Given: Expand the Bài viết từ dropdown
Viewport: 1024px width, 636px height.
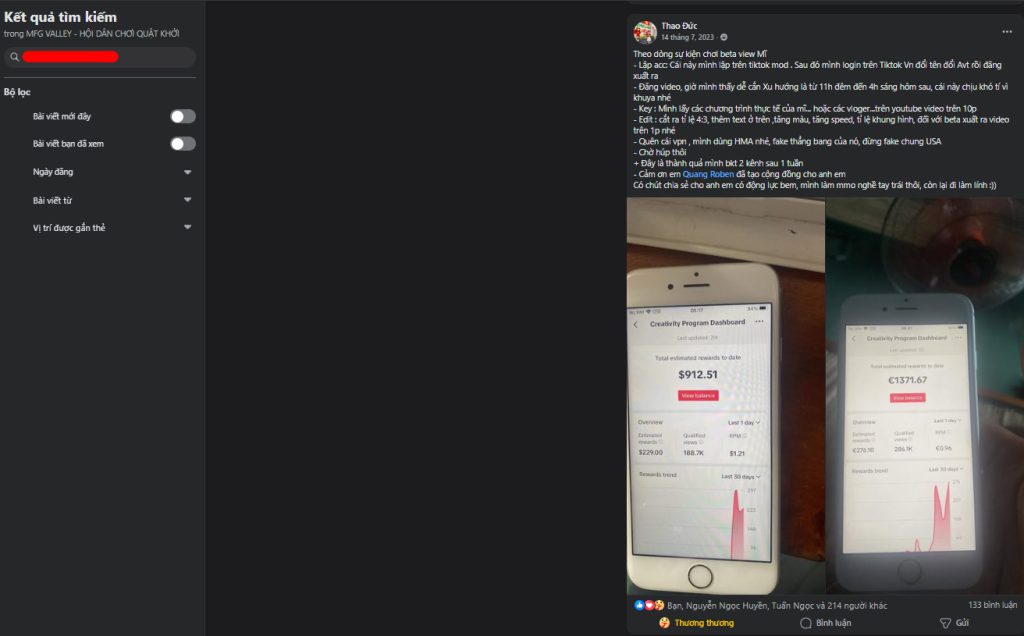Looking at the screenshot, I should [x=187, y=200].
